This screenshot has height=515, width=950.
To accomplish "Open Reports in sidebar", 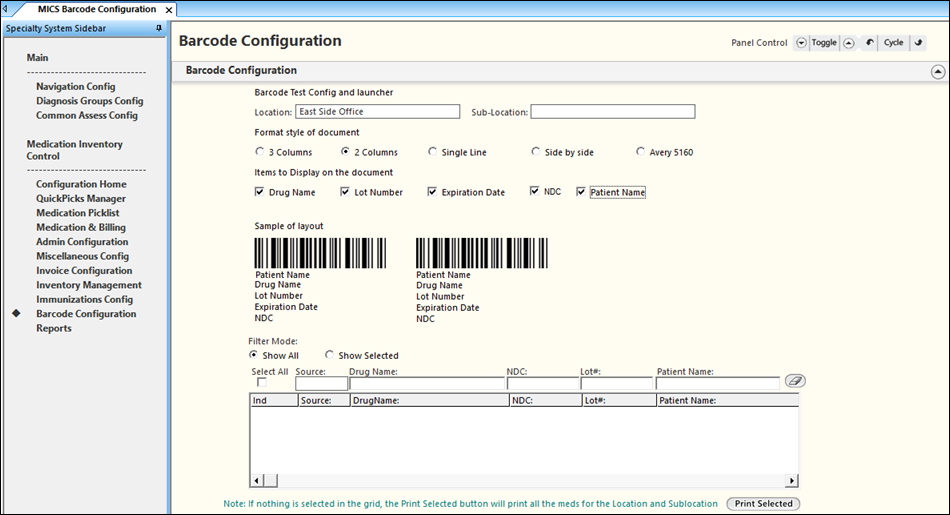I will point(53,328).
